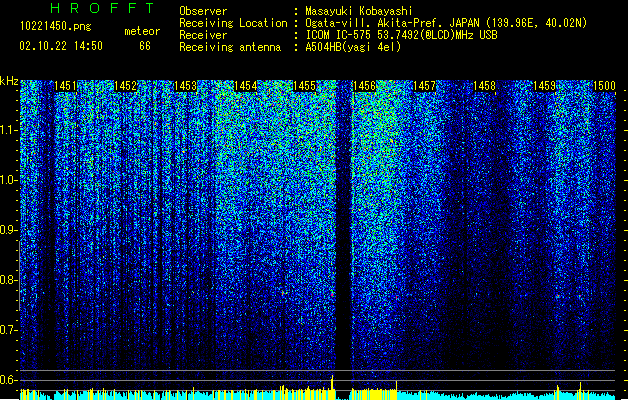Click the Receiving antenna label
This screenshot has width=629, height=400.
pyautogui.click(x=230, y=47)
